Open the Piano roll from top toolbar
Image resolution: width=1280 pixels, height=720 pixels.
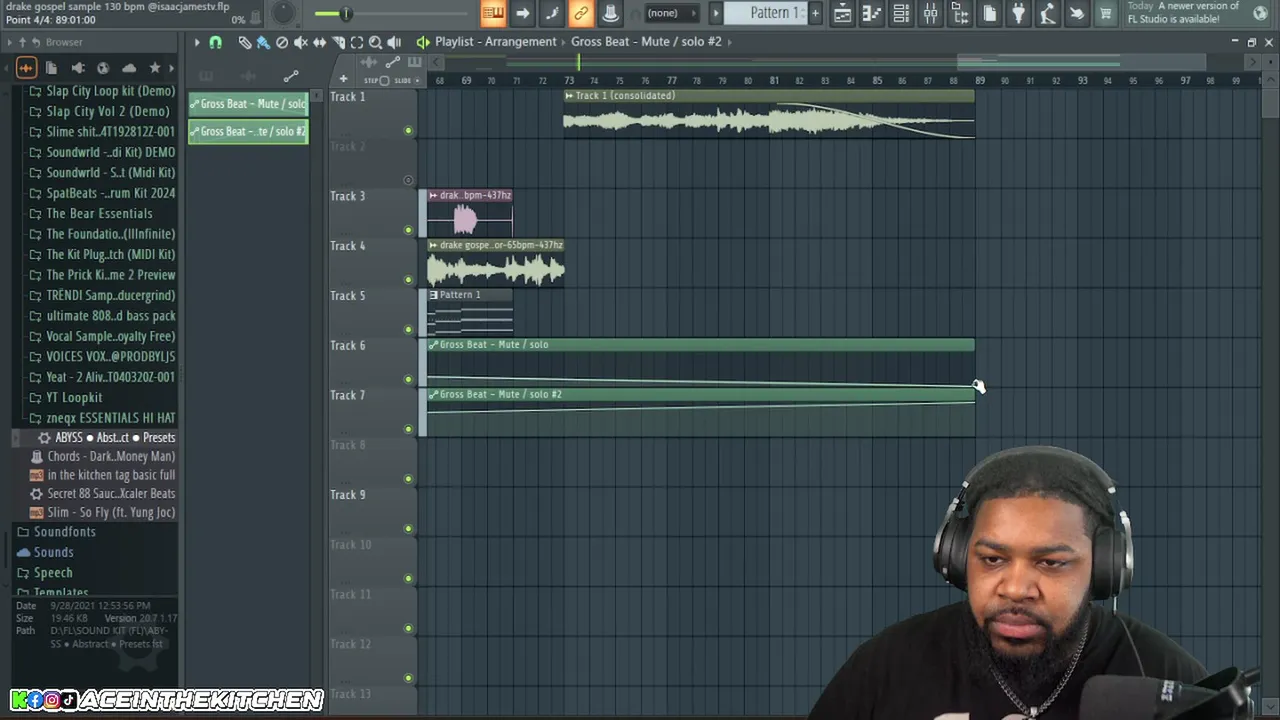(871, 13)
